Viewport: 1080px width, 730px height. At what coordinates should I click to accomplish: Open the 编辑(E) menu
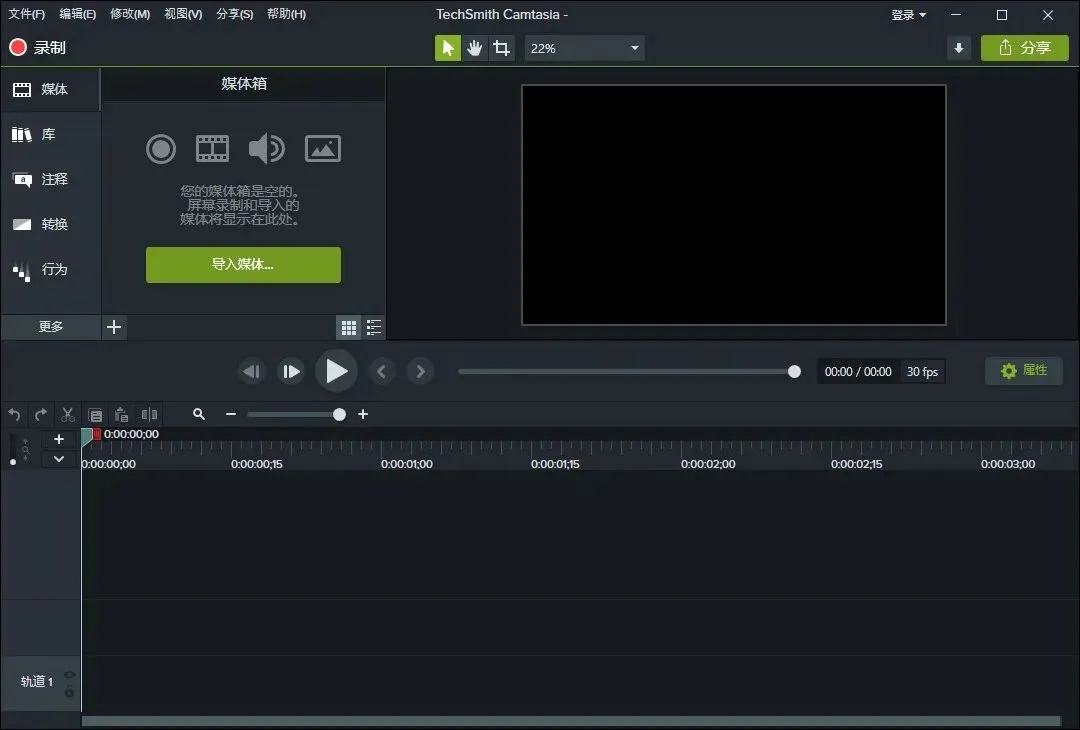pyautogui.click(x=77, y=14)
